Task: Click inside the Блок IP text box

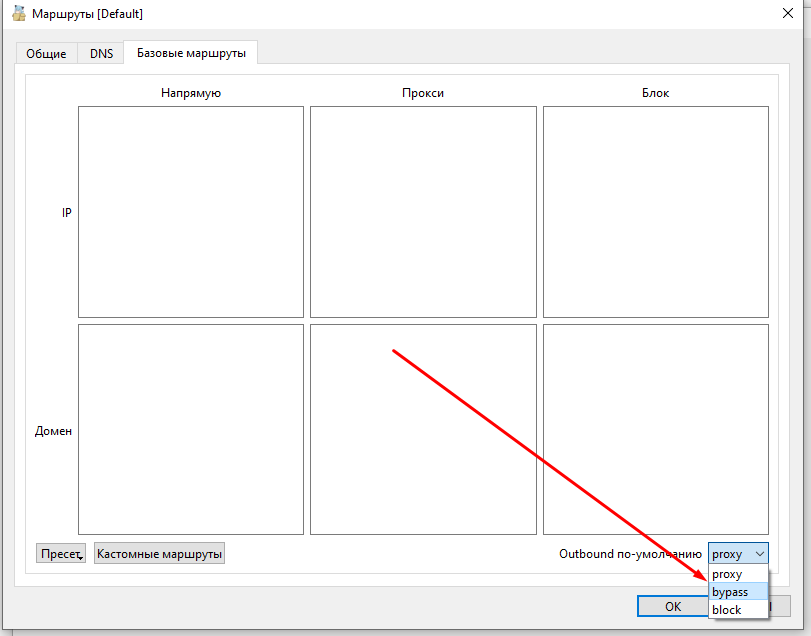Action: [x=655, y=212]
